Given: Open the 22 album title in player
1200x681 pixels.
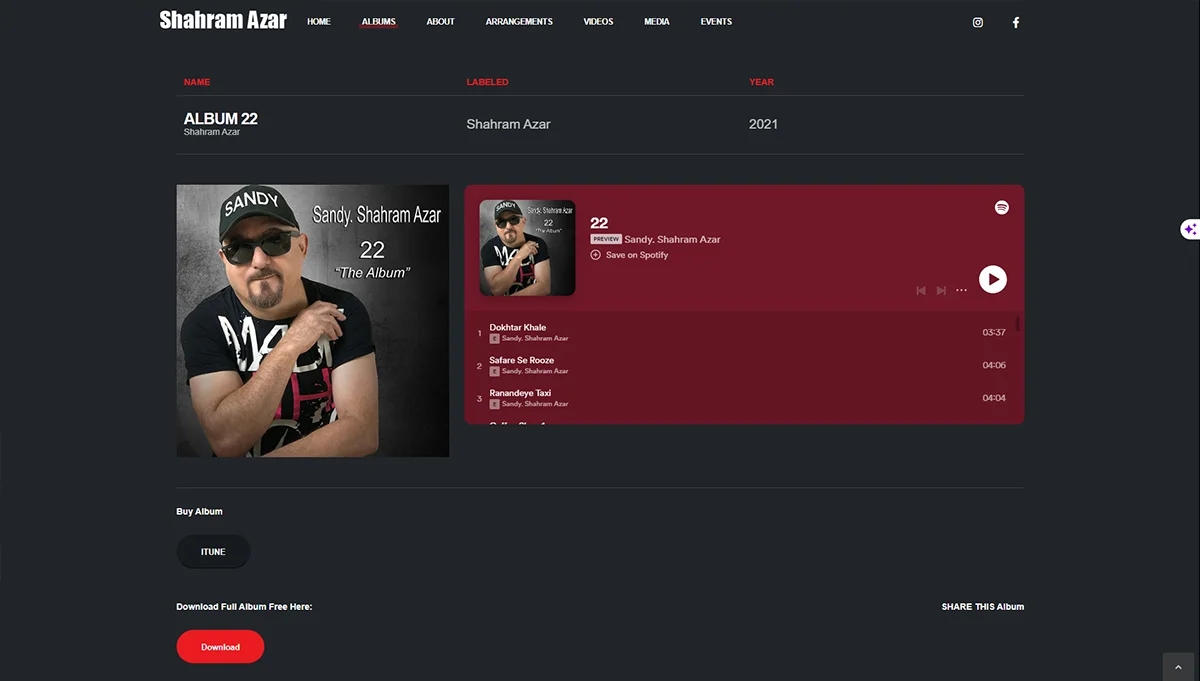Looking at the screenshot, I should (599, 223).
